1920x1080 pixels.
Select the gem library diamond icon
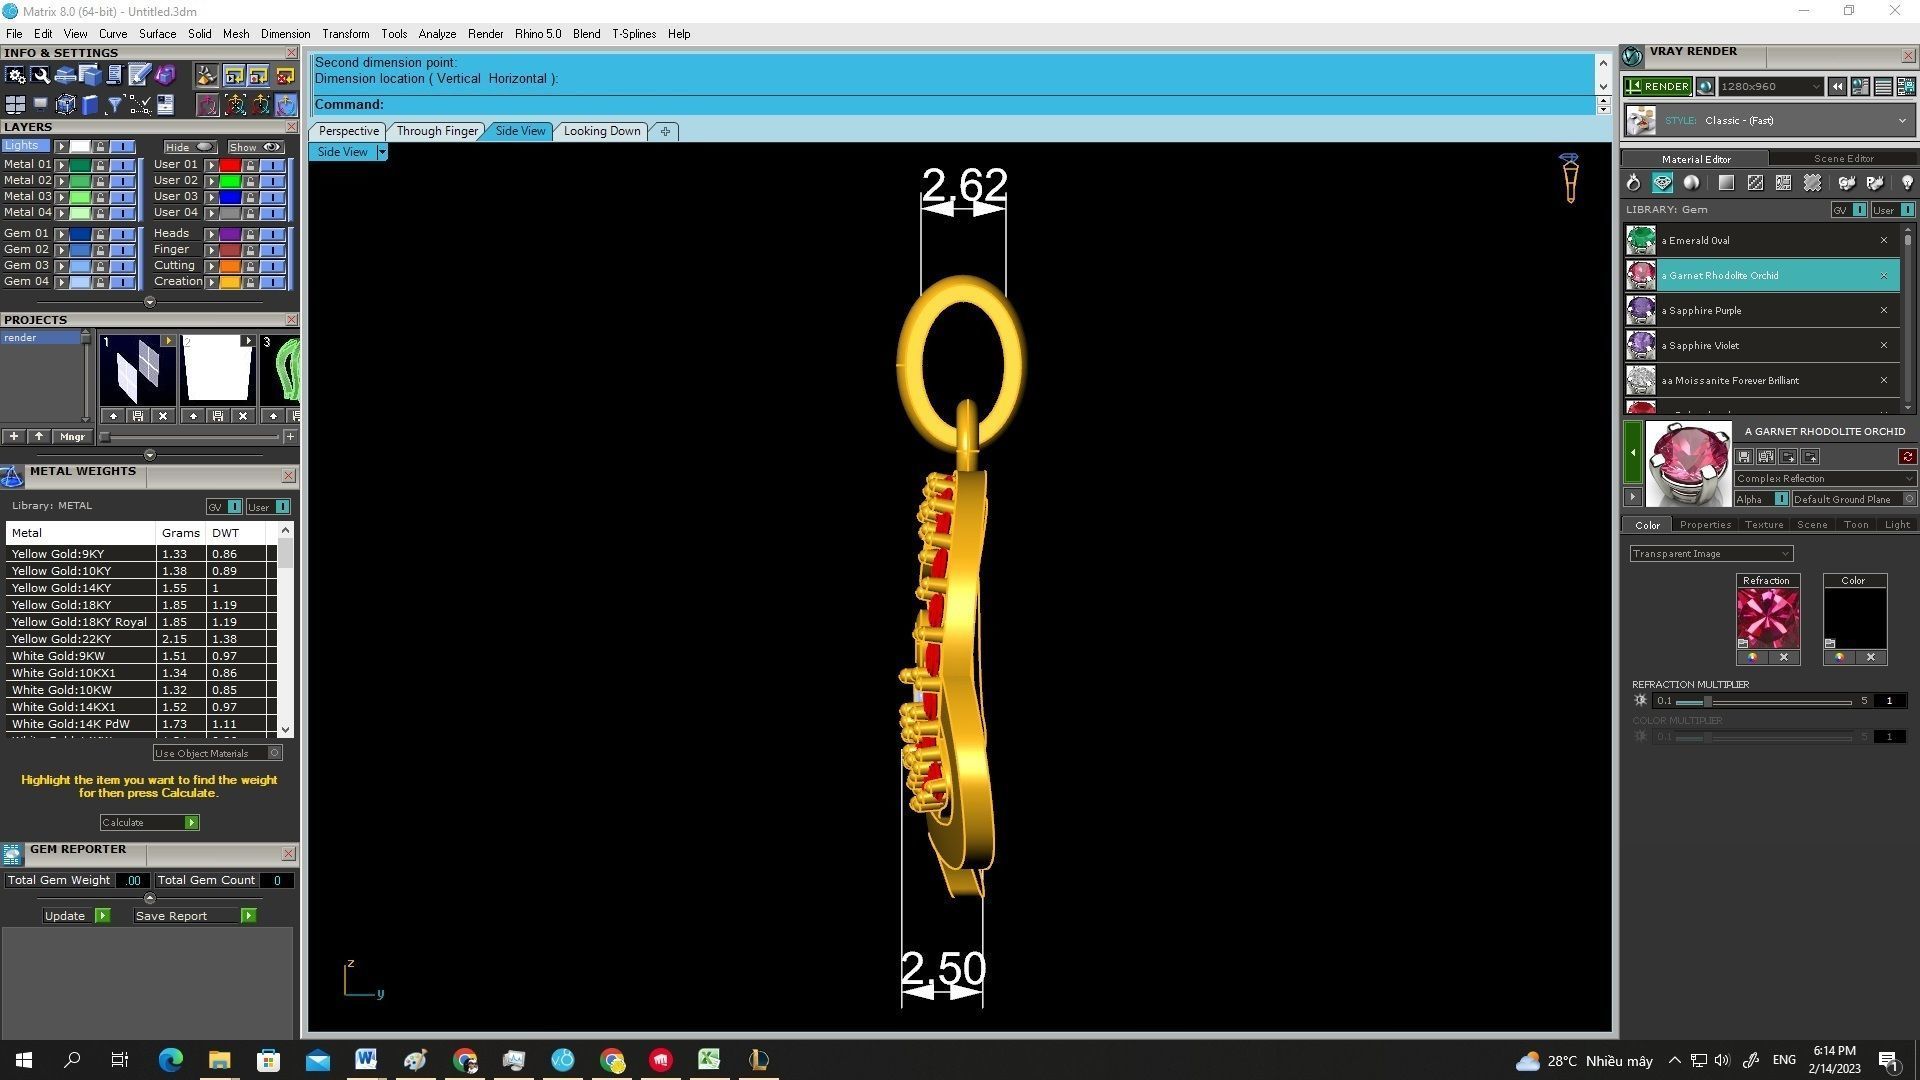tap(1662, 183)
